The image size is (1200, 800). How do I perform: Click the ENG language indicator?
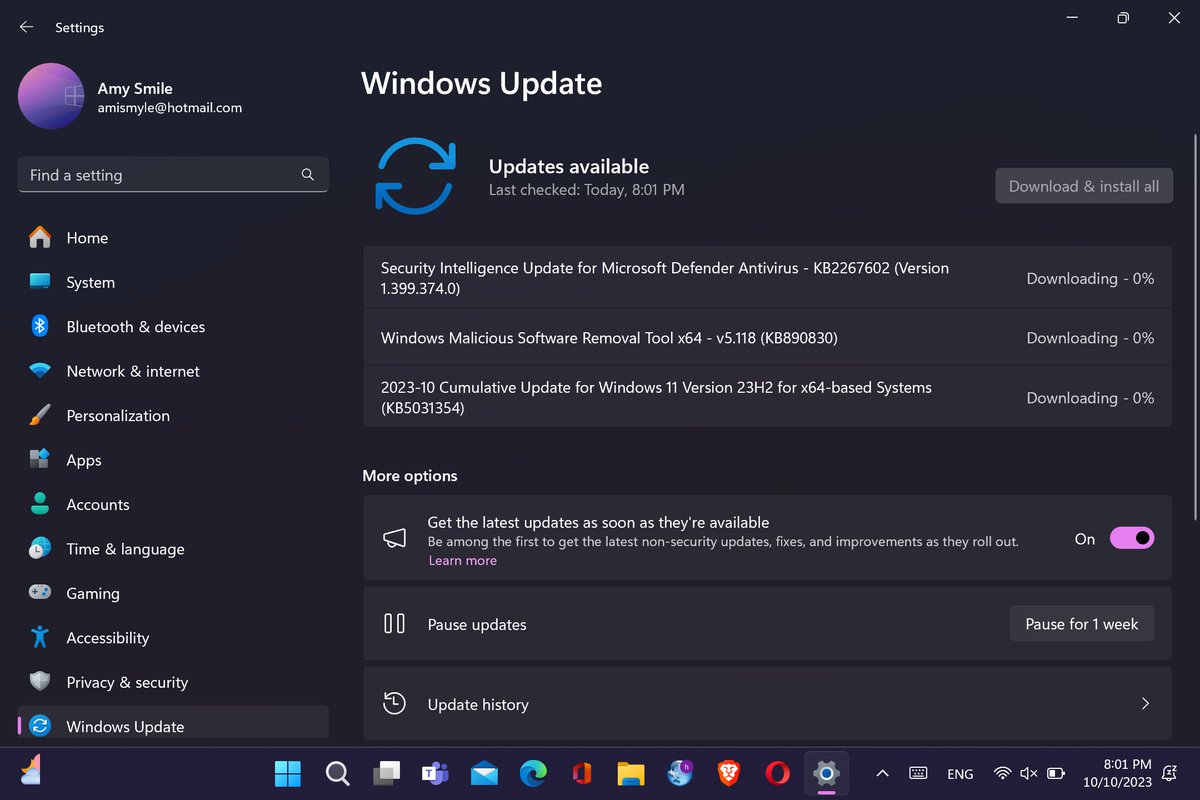pyautogui.click(x=960, y=774)
